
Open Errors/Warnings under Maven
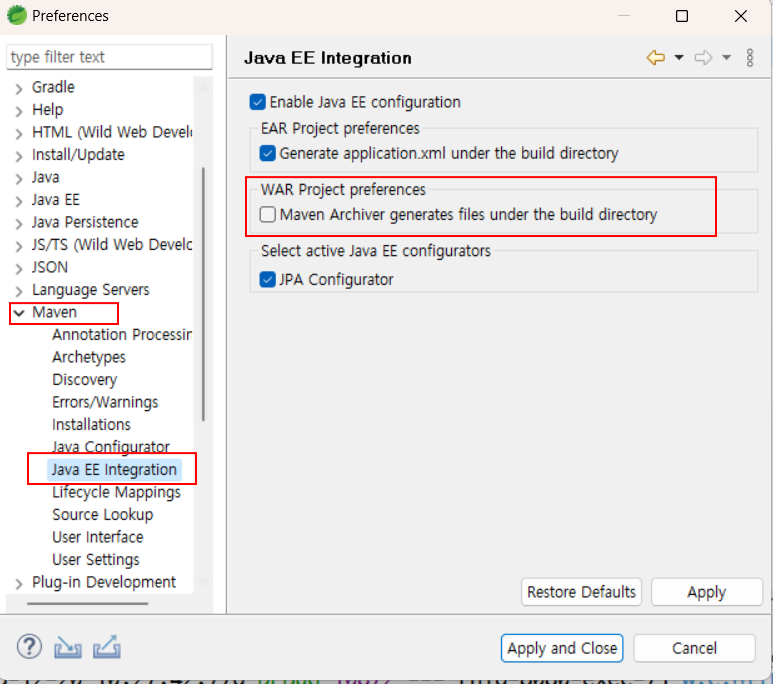pyautogui.click(x=105, y=402)
